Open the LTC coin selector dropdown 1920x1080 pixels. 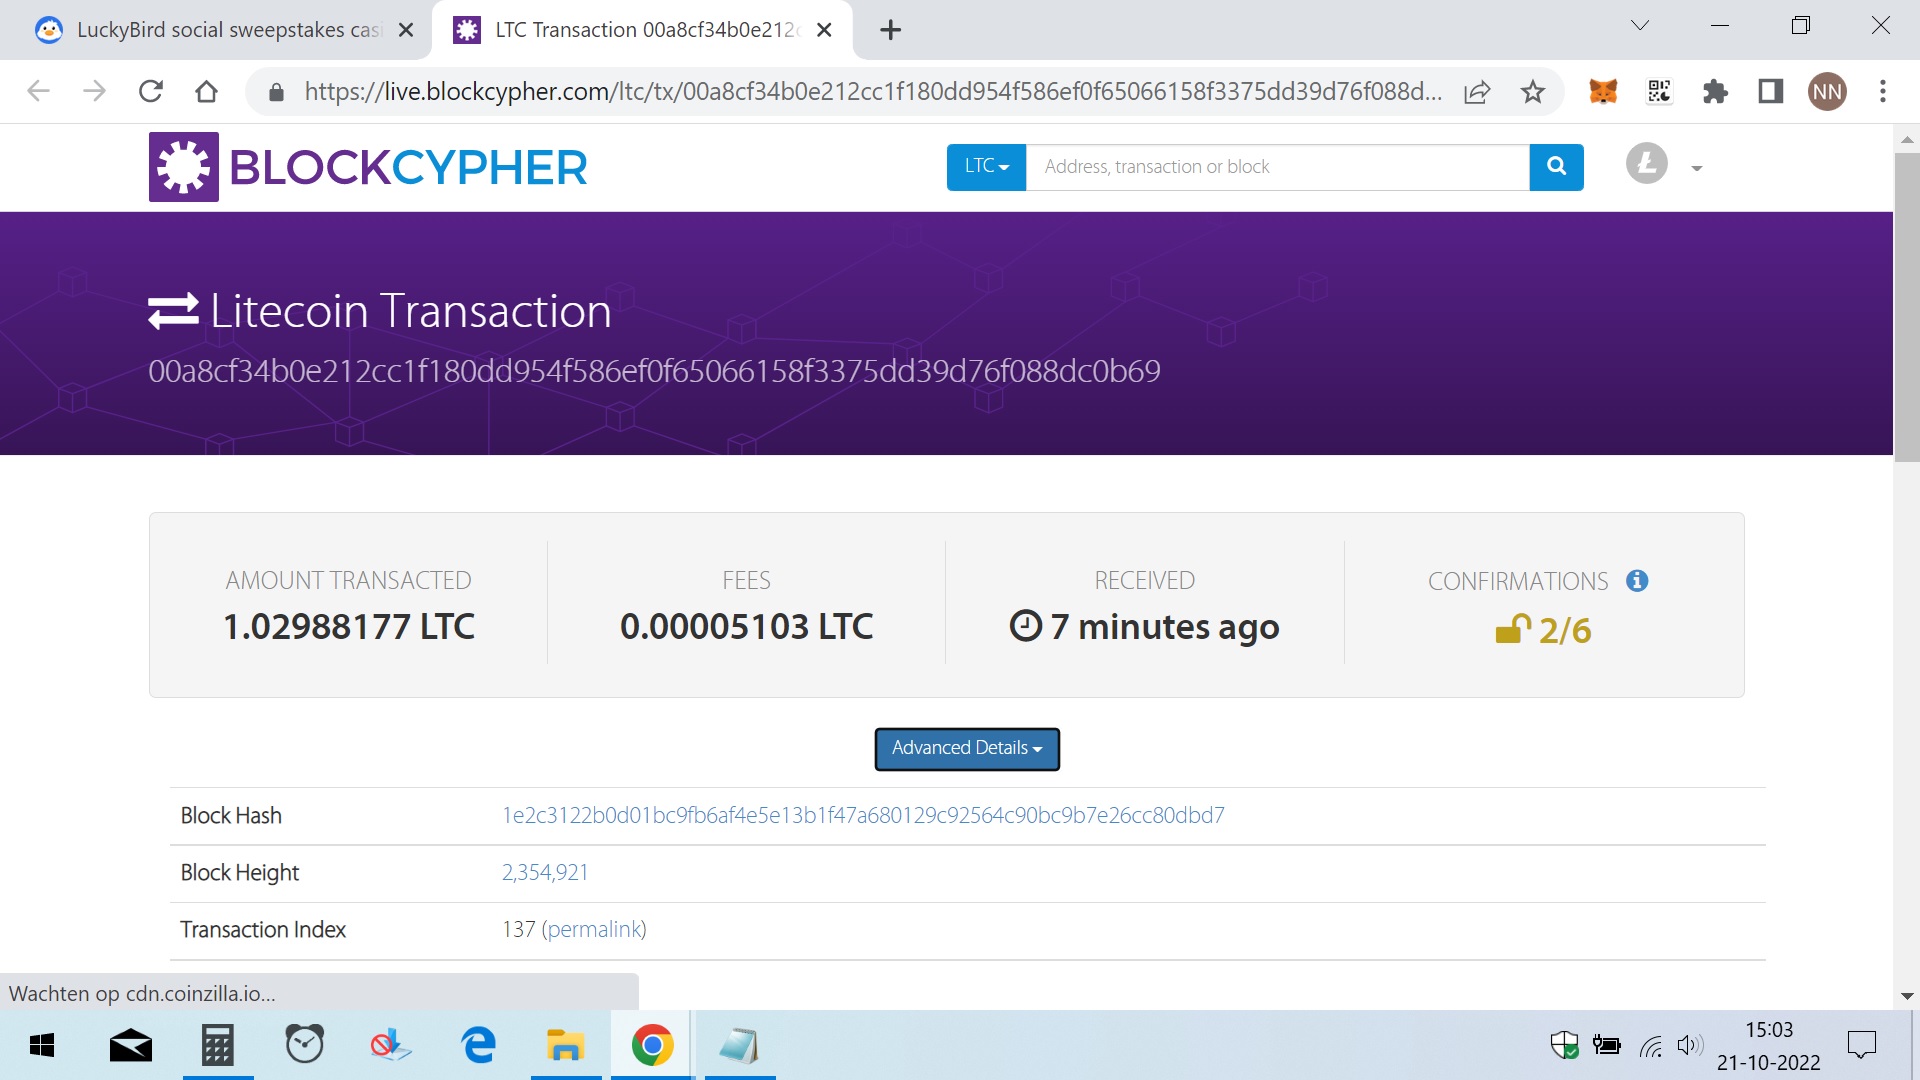986,166
